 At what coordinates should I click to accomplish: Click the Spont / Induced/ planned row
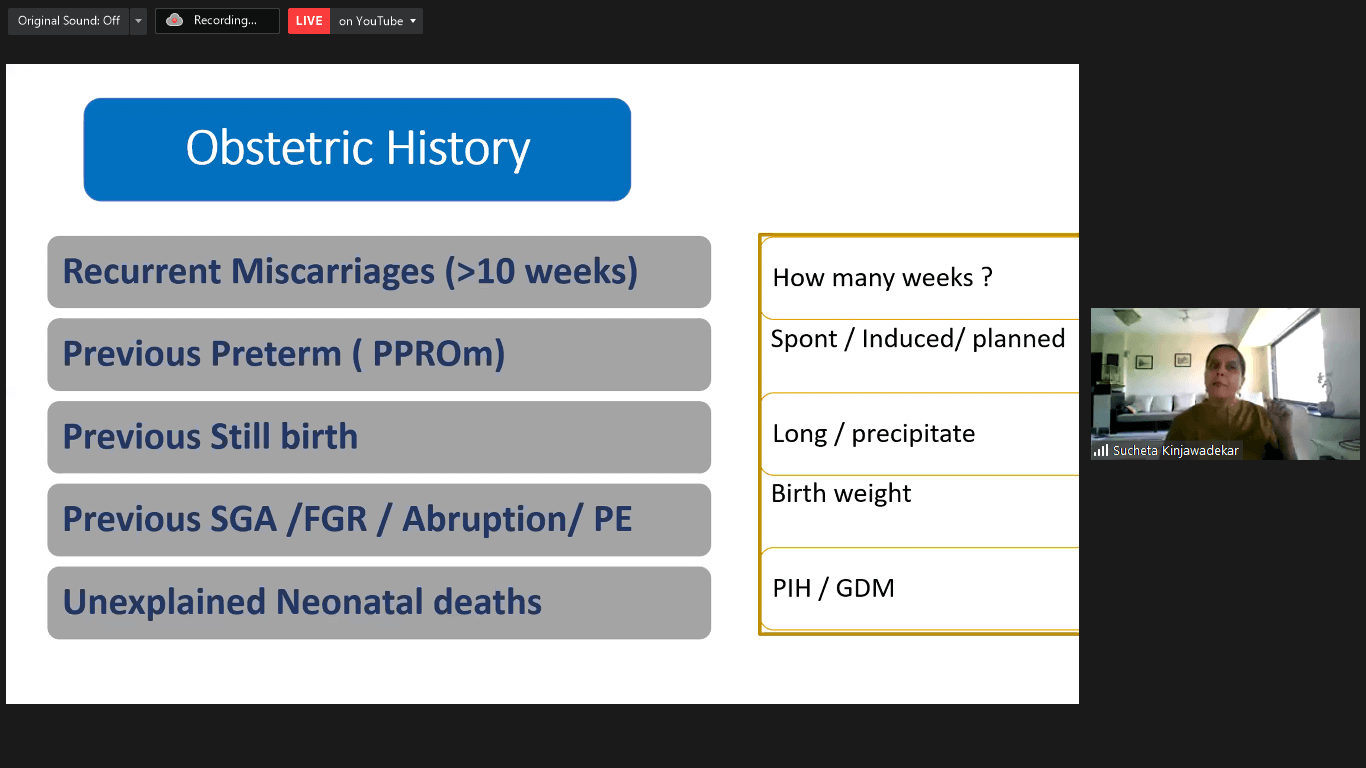click(x=919, y=339)
